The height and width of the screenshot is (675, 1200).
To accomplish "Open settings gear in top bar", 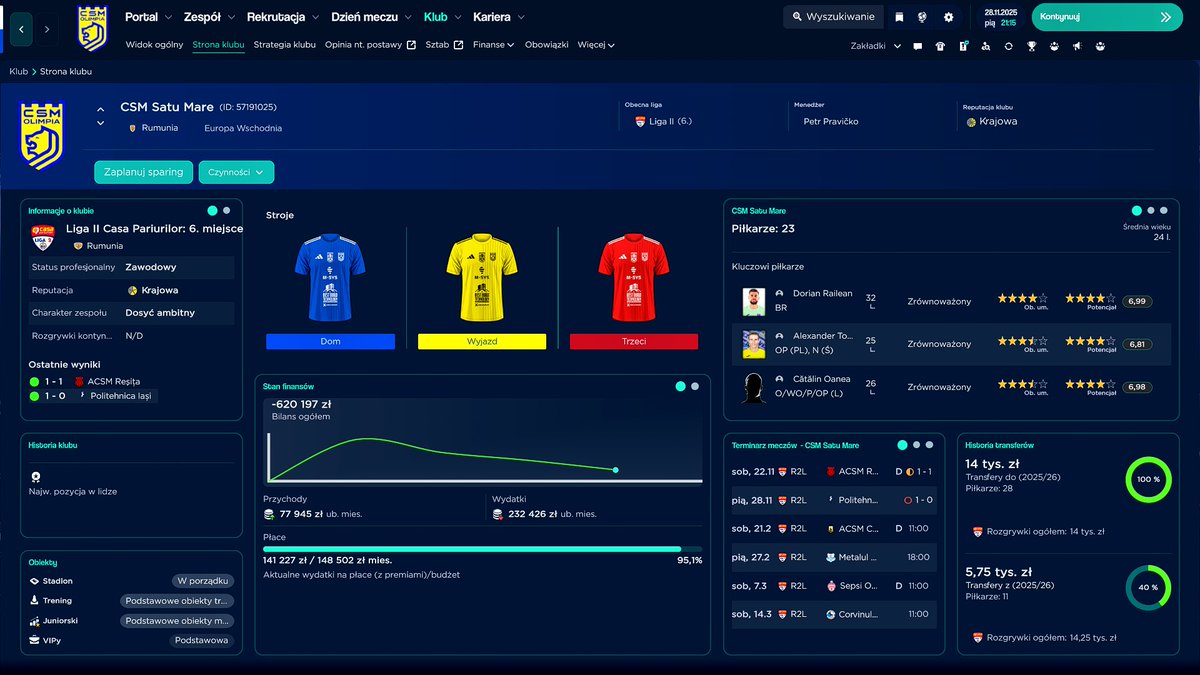I will pos(948,17).
